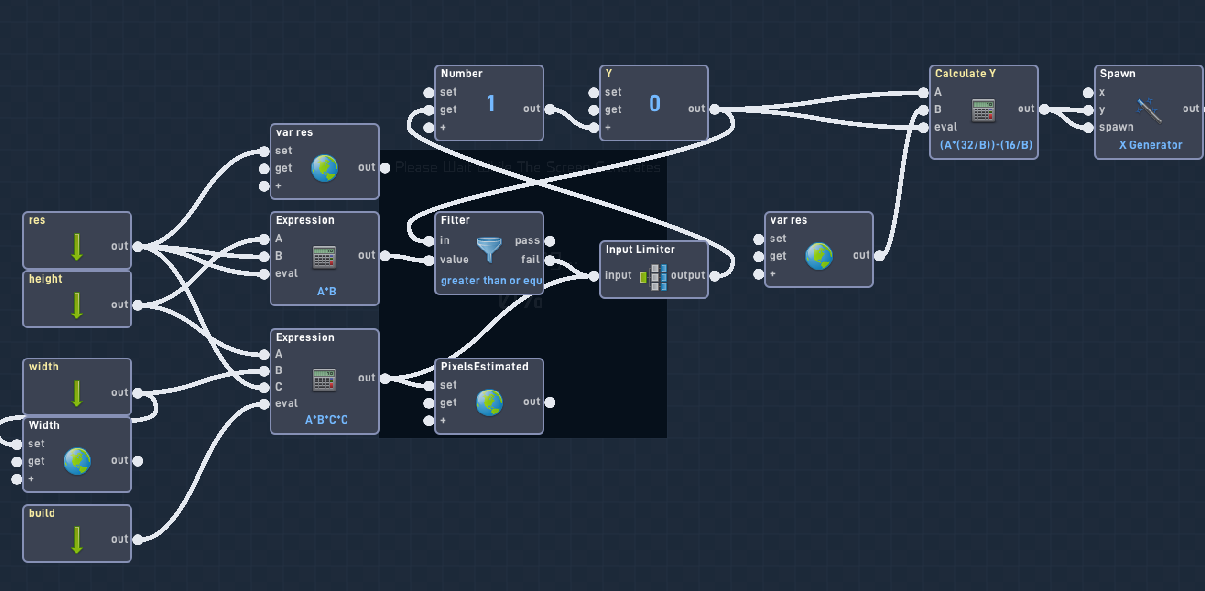Select the build node title
The height and width of the screenshot is (591, 1205).
42,513
